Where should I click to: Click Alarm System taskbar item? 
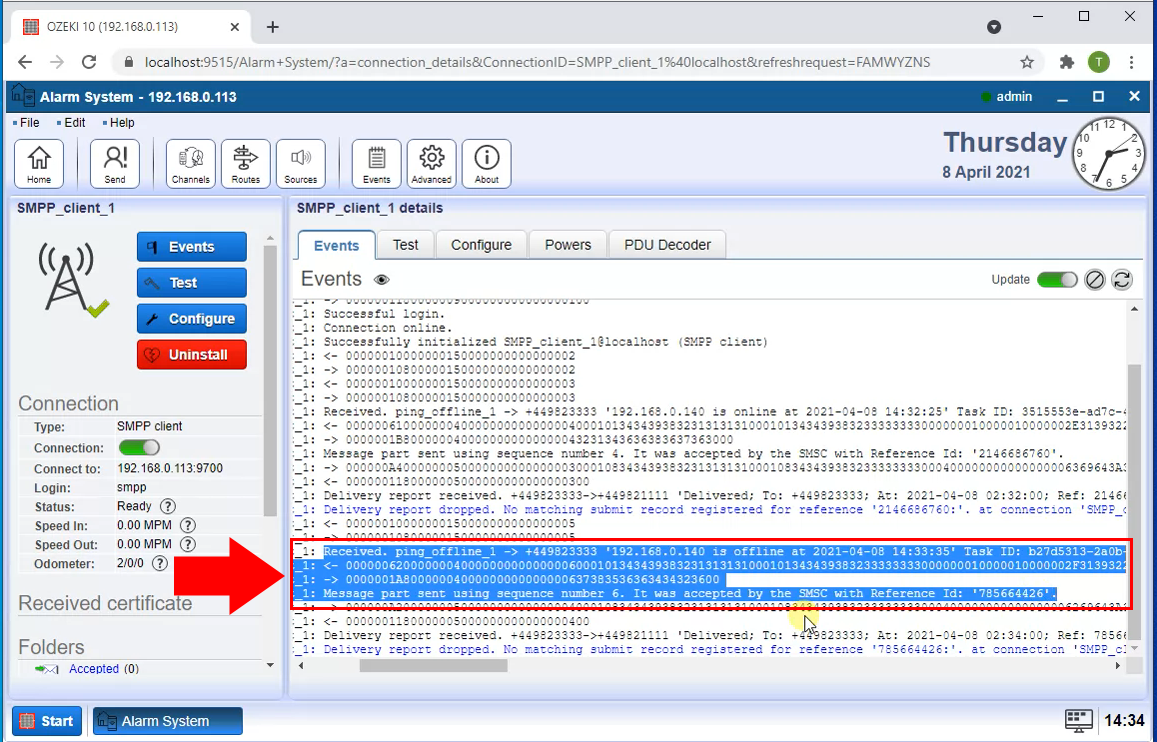coord(167,721)
